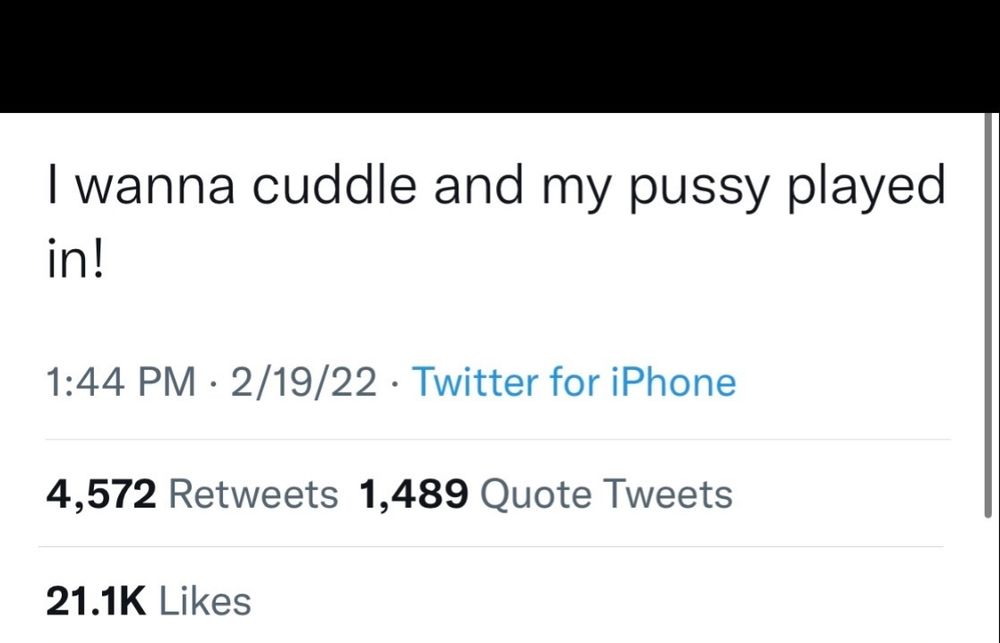1000x643 pixels.
Task: Click the 1:44 PM timestamp
Action: pyautogui.click(x=121, y=381)
